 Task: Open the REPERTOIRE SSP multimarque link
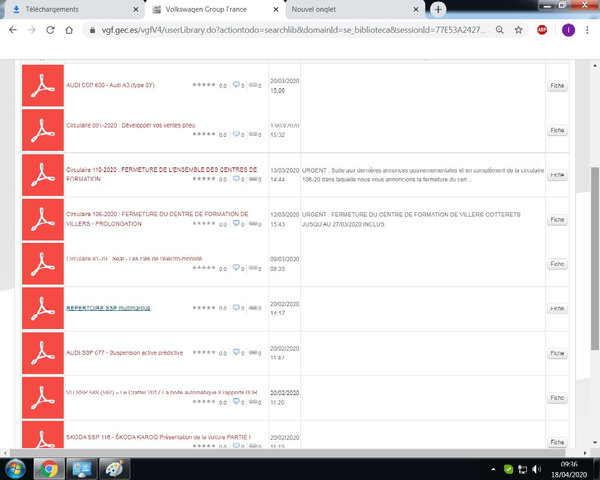[x=108, y=308]
